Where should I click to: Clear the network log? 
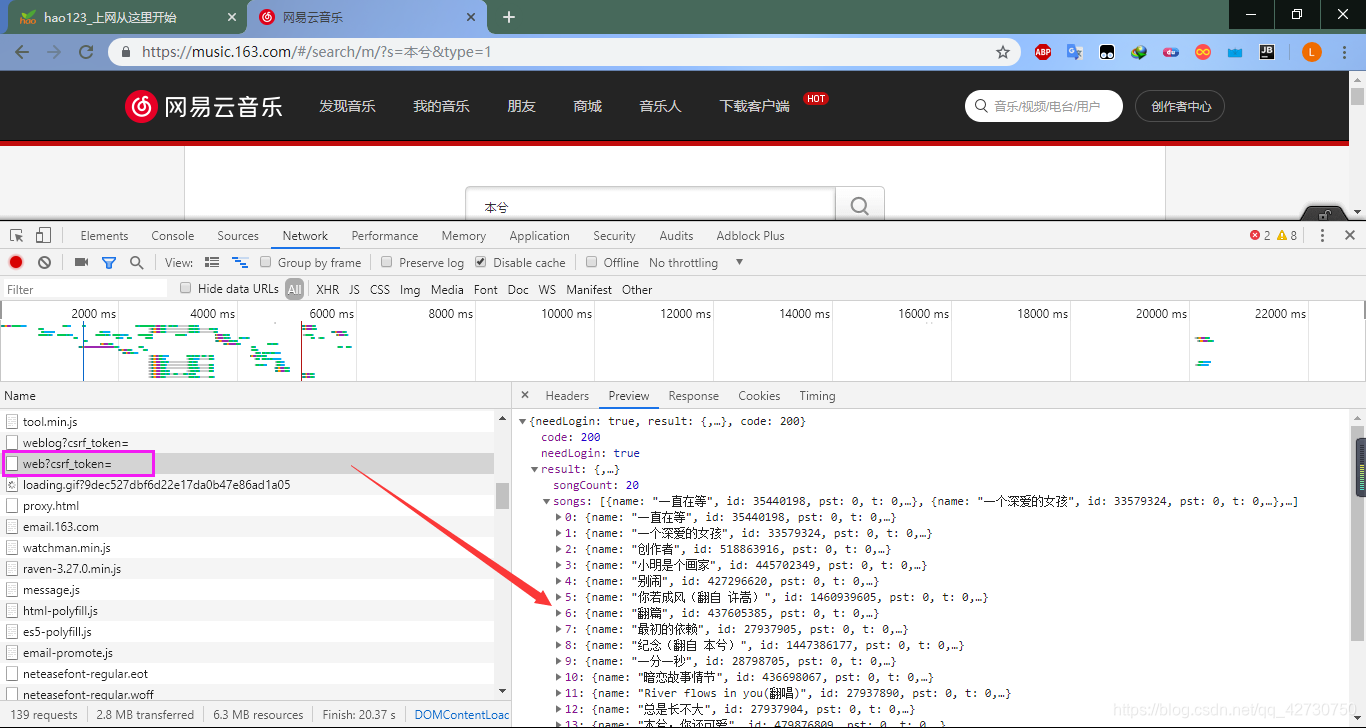point(44,262)
